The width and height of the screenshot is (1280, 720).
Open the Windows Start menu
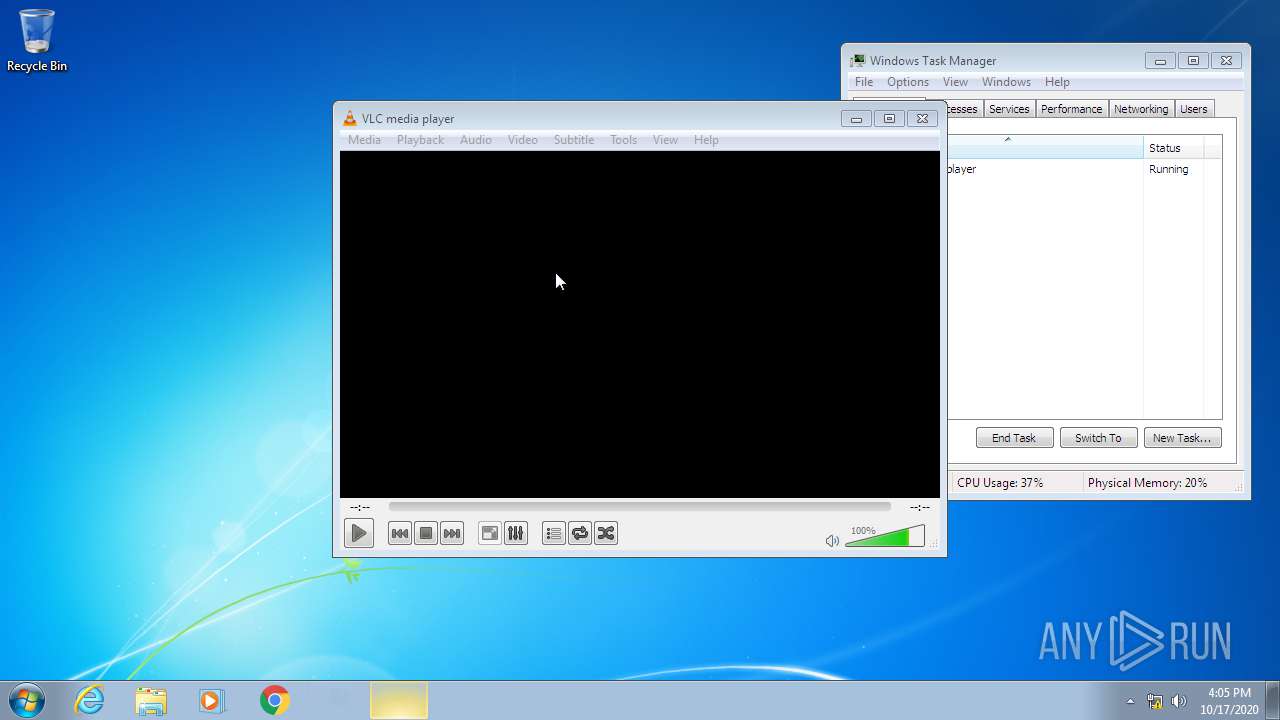point(27,700)
